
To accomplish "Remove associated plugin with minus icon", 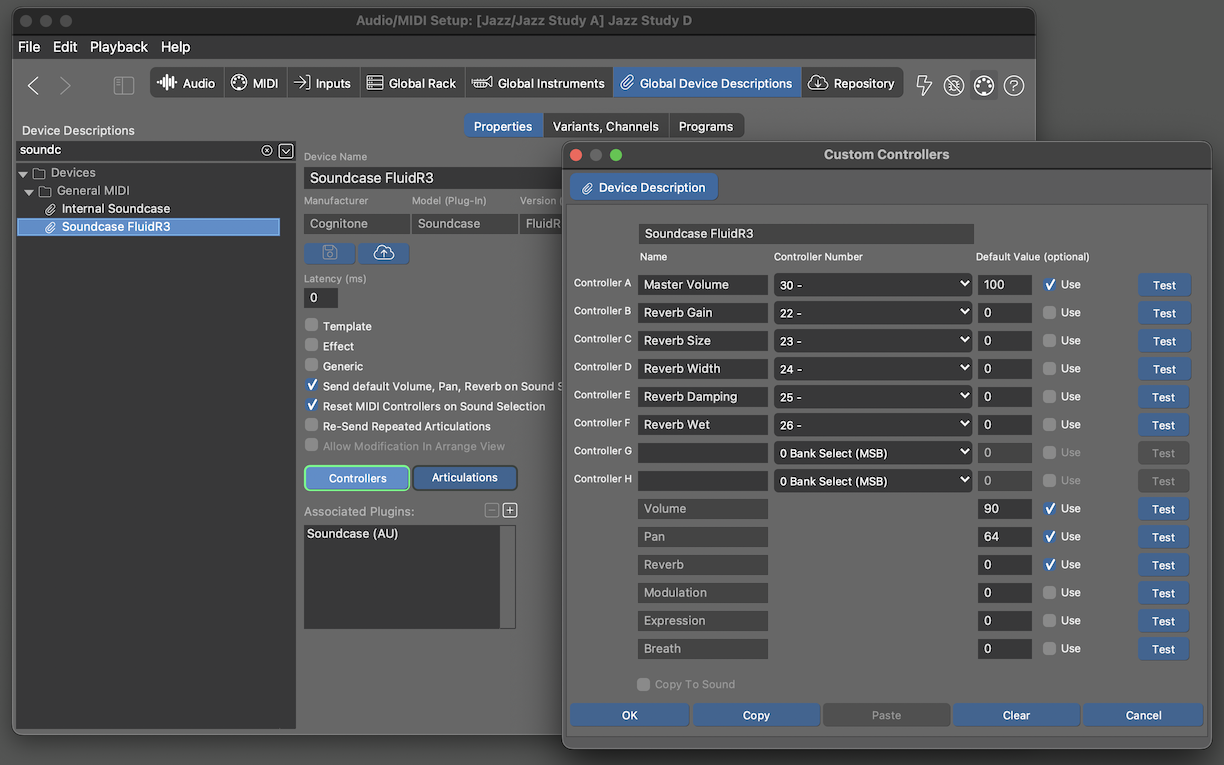I will click(491, 510).
